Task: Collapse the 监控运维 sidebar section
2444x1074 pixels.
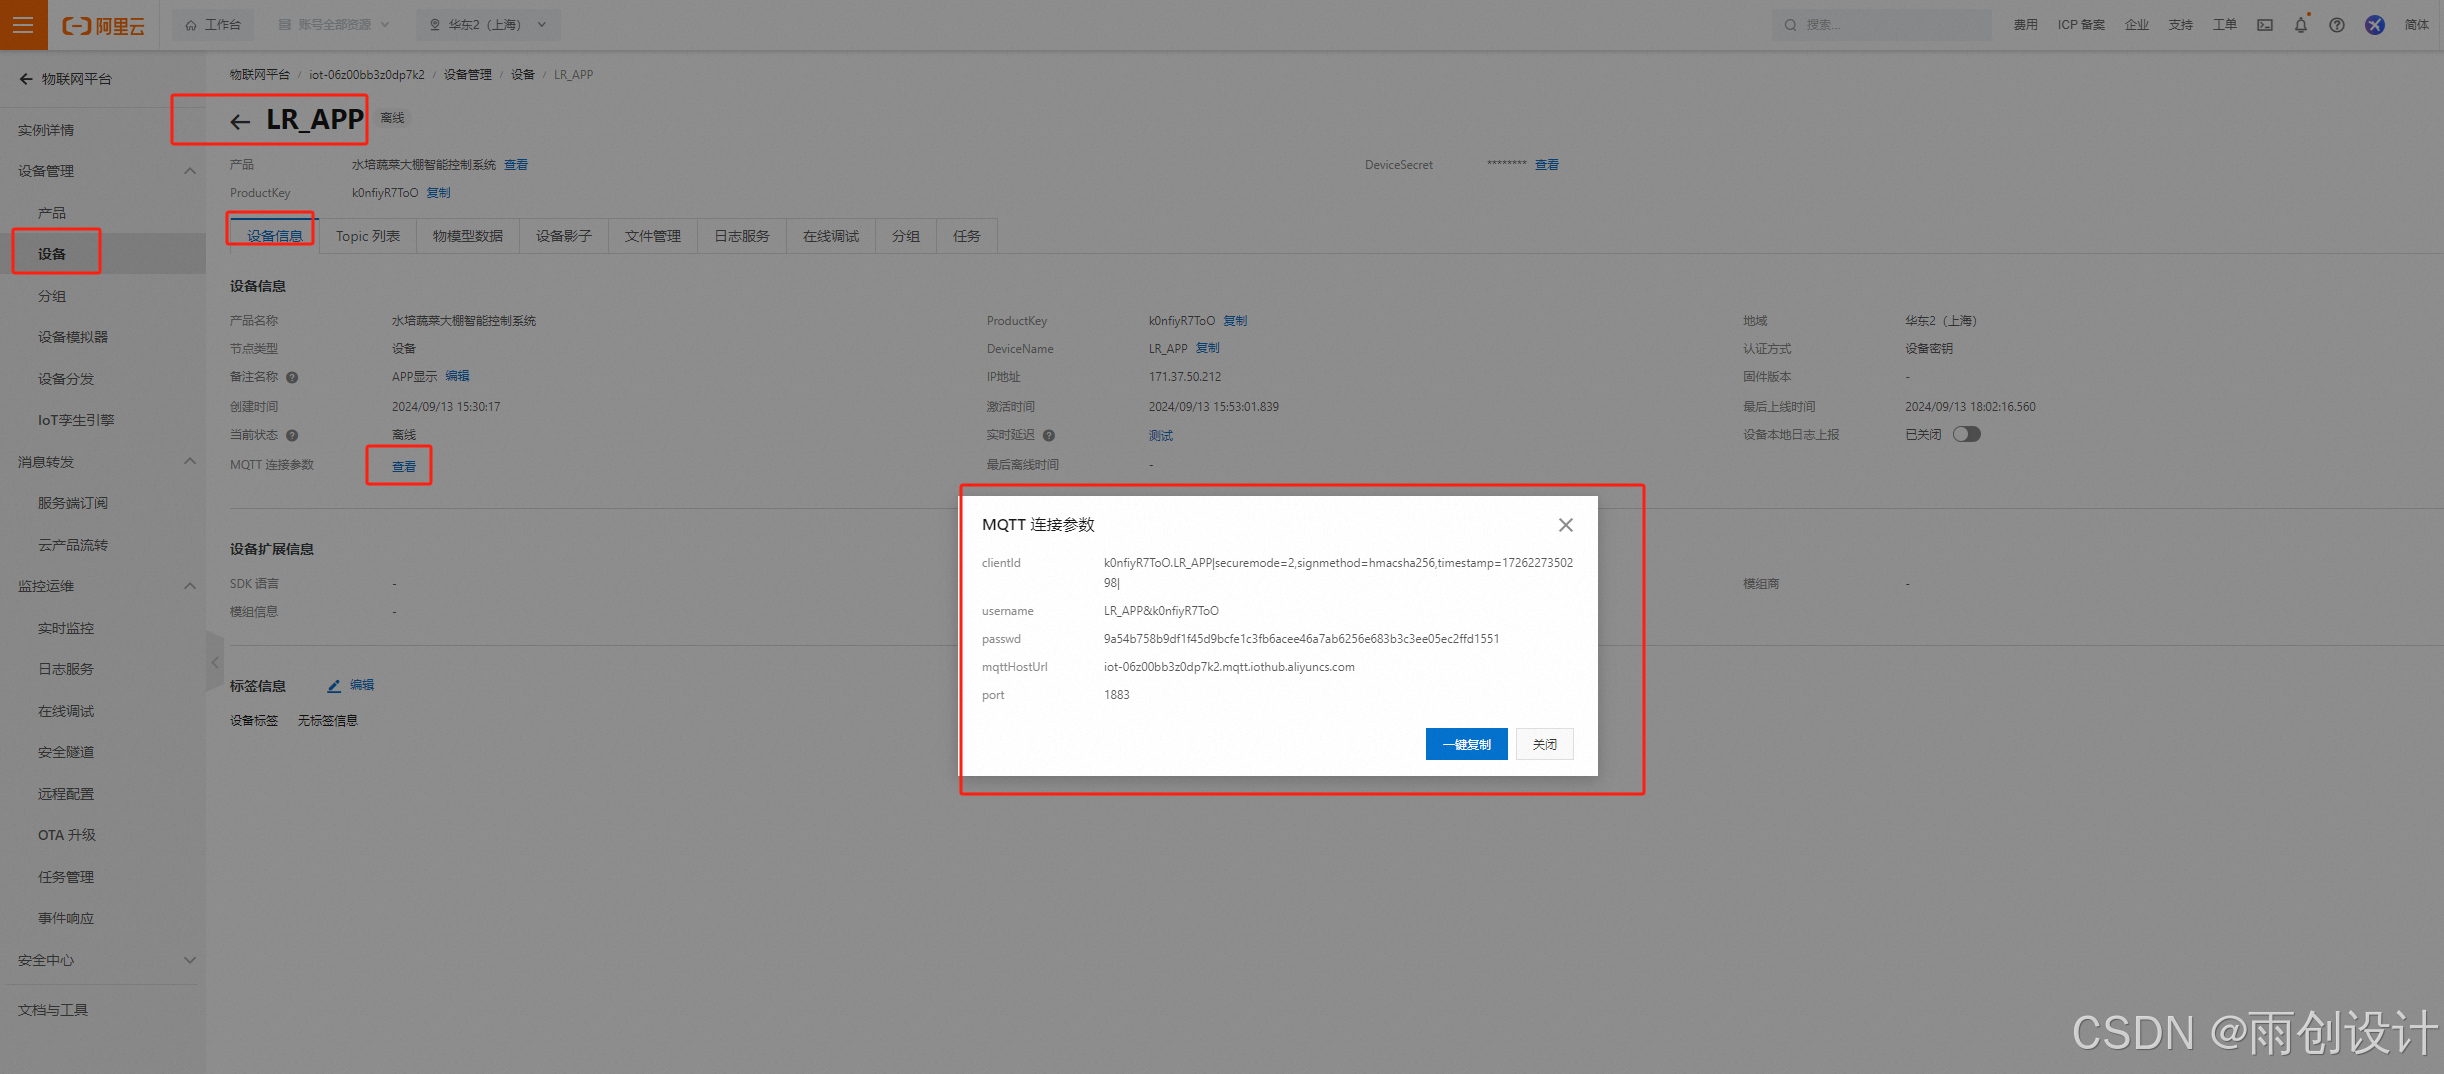Action: (189, 586)
